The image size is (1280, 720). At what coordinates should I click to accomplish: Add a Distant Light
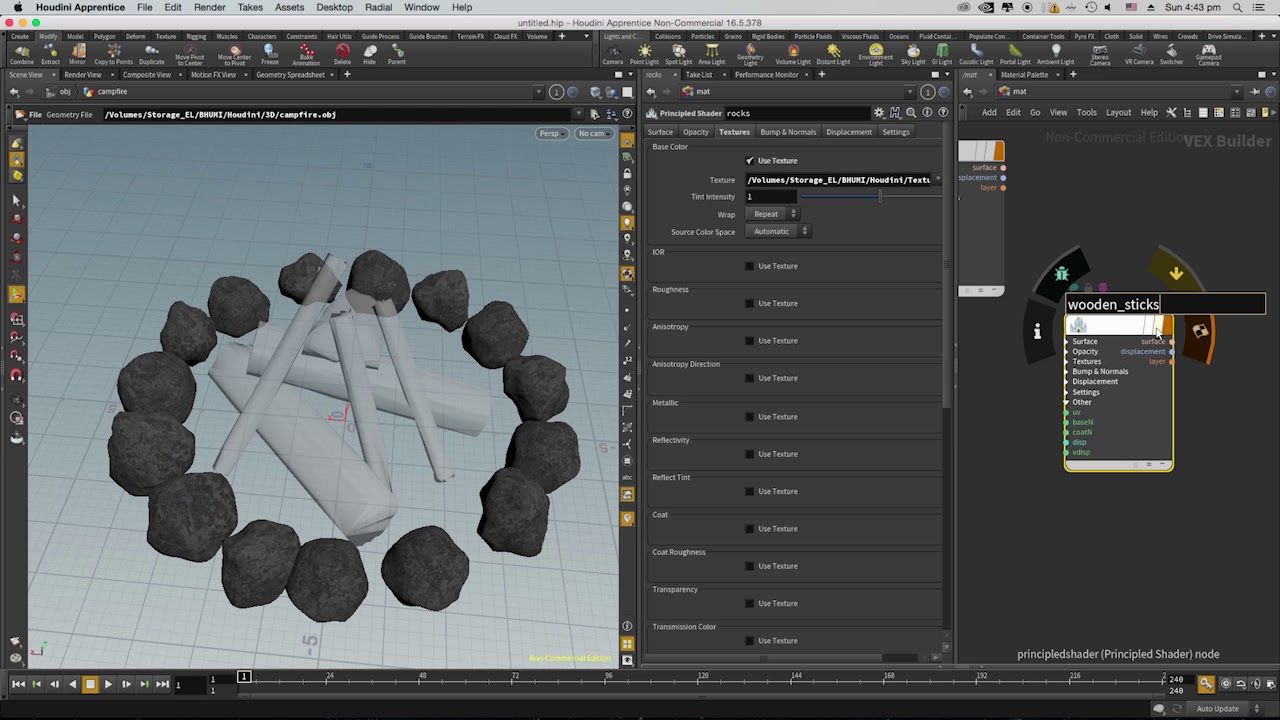833,54
